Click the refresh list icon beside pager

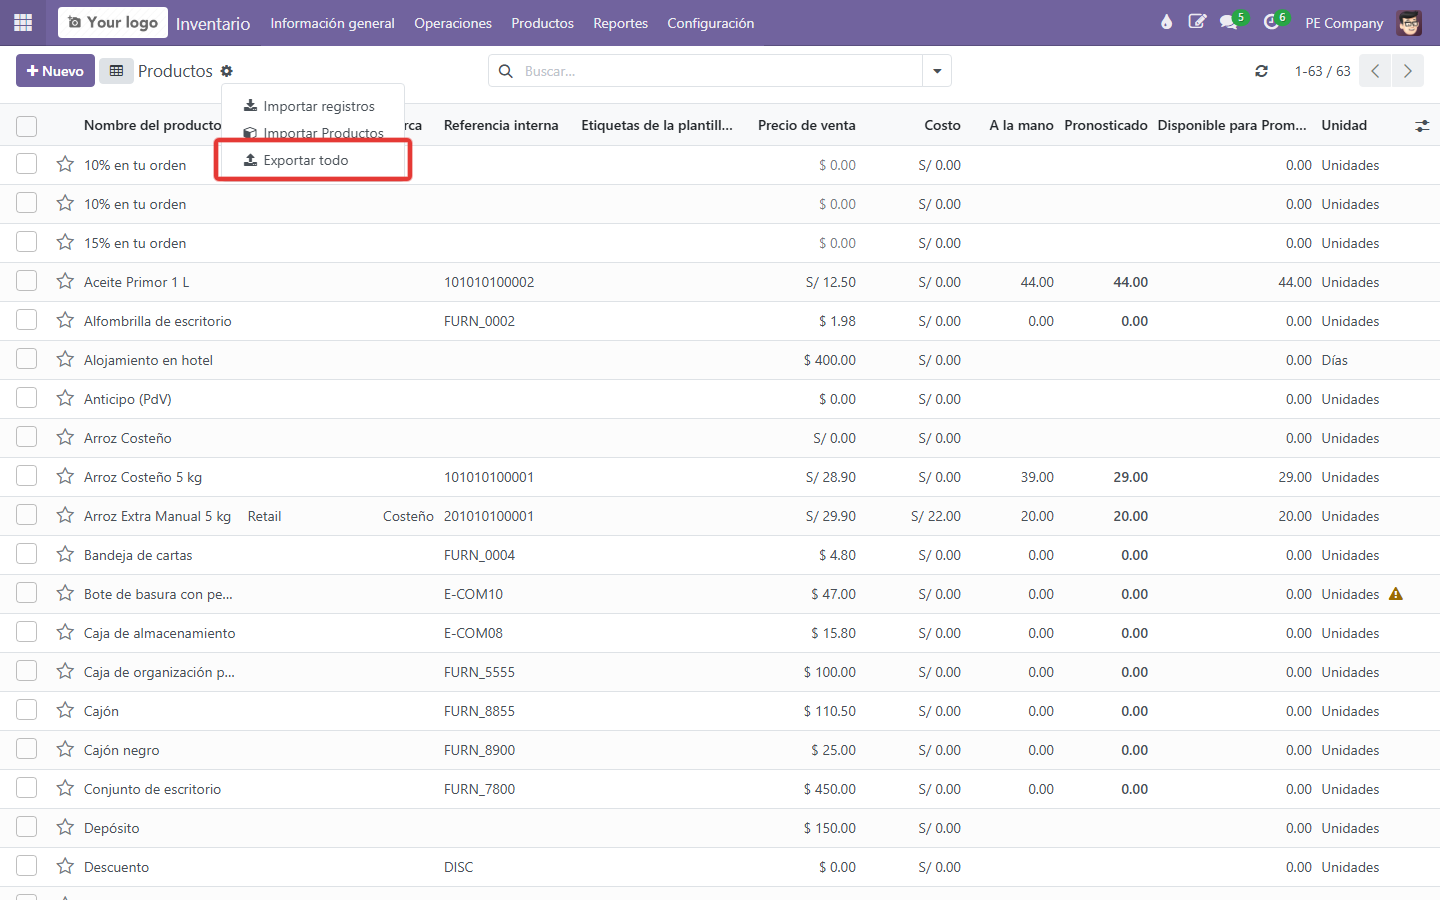(1262, 71)
